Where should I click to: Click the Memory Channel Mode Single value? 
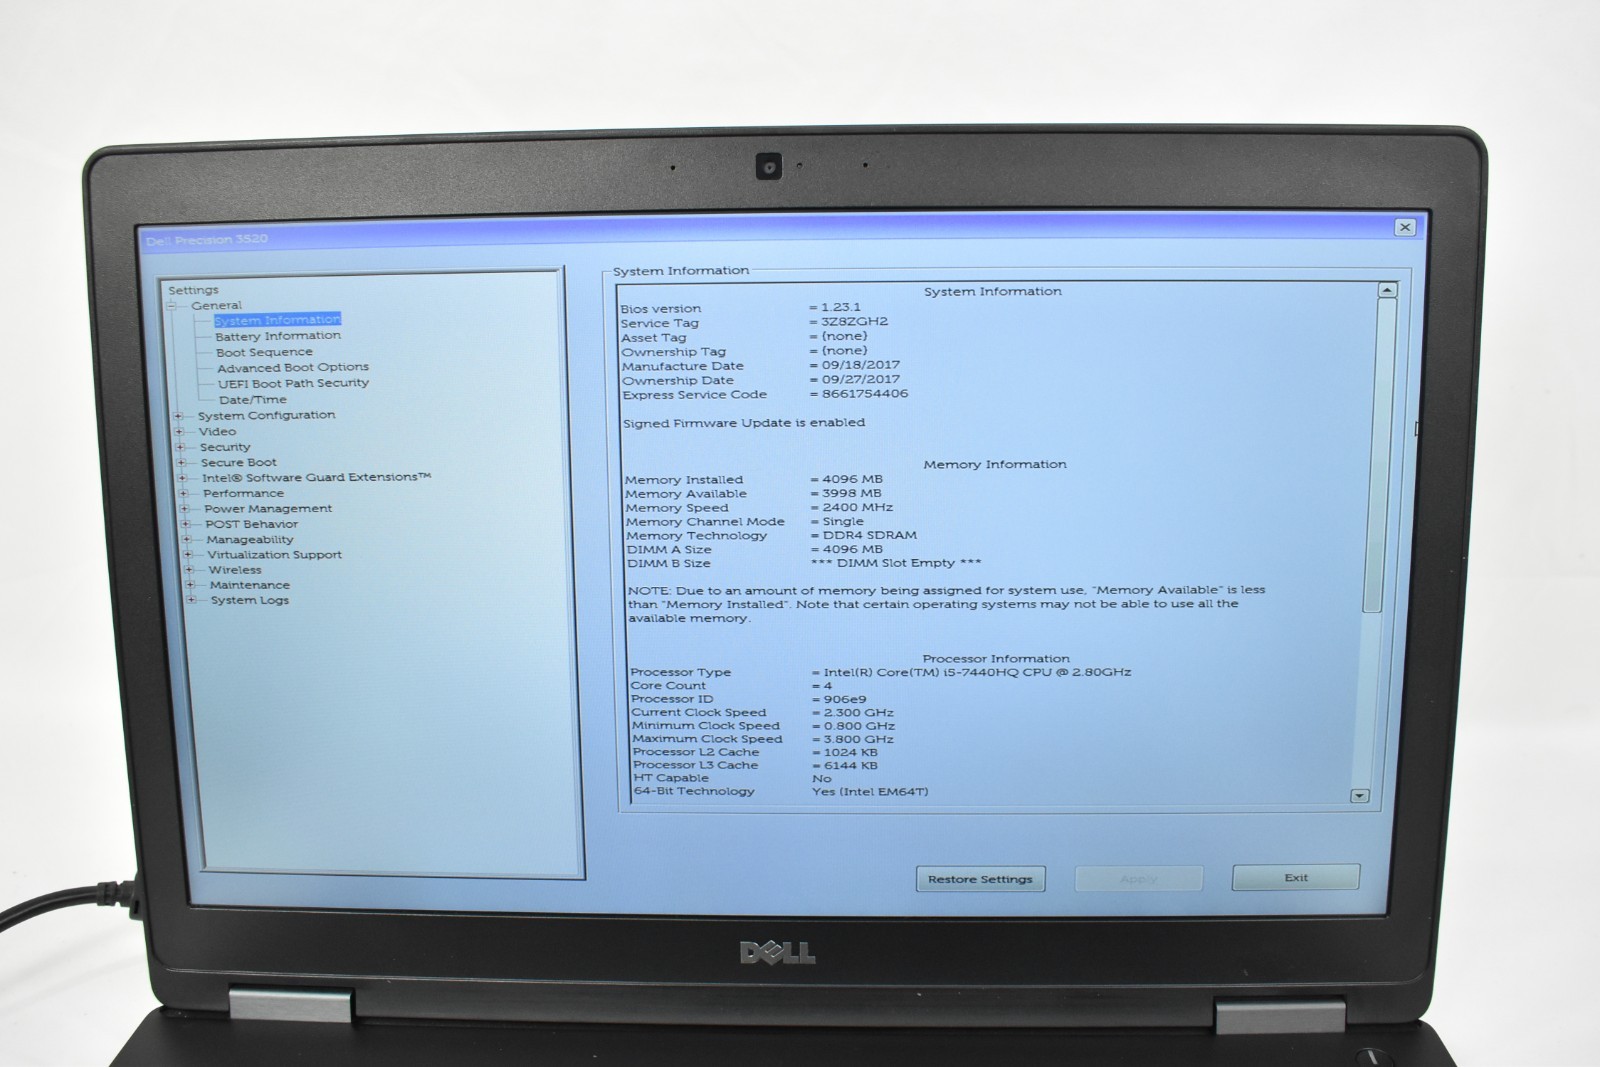click(843, 521)
